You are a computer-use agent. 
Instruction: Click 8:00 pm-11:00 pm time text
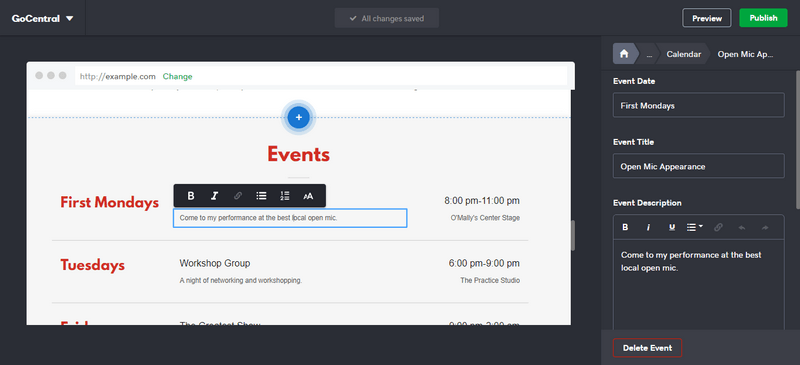[x=482, y=201]
